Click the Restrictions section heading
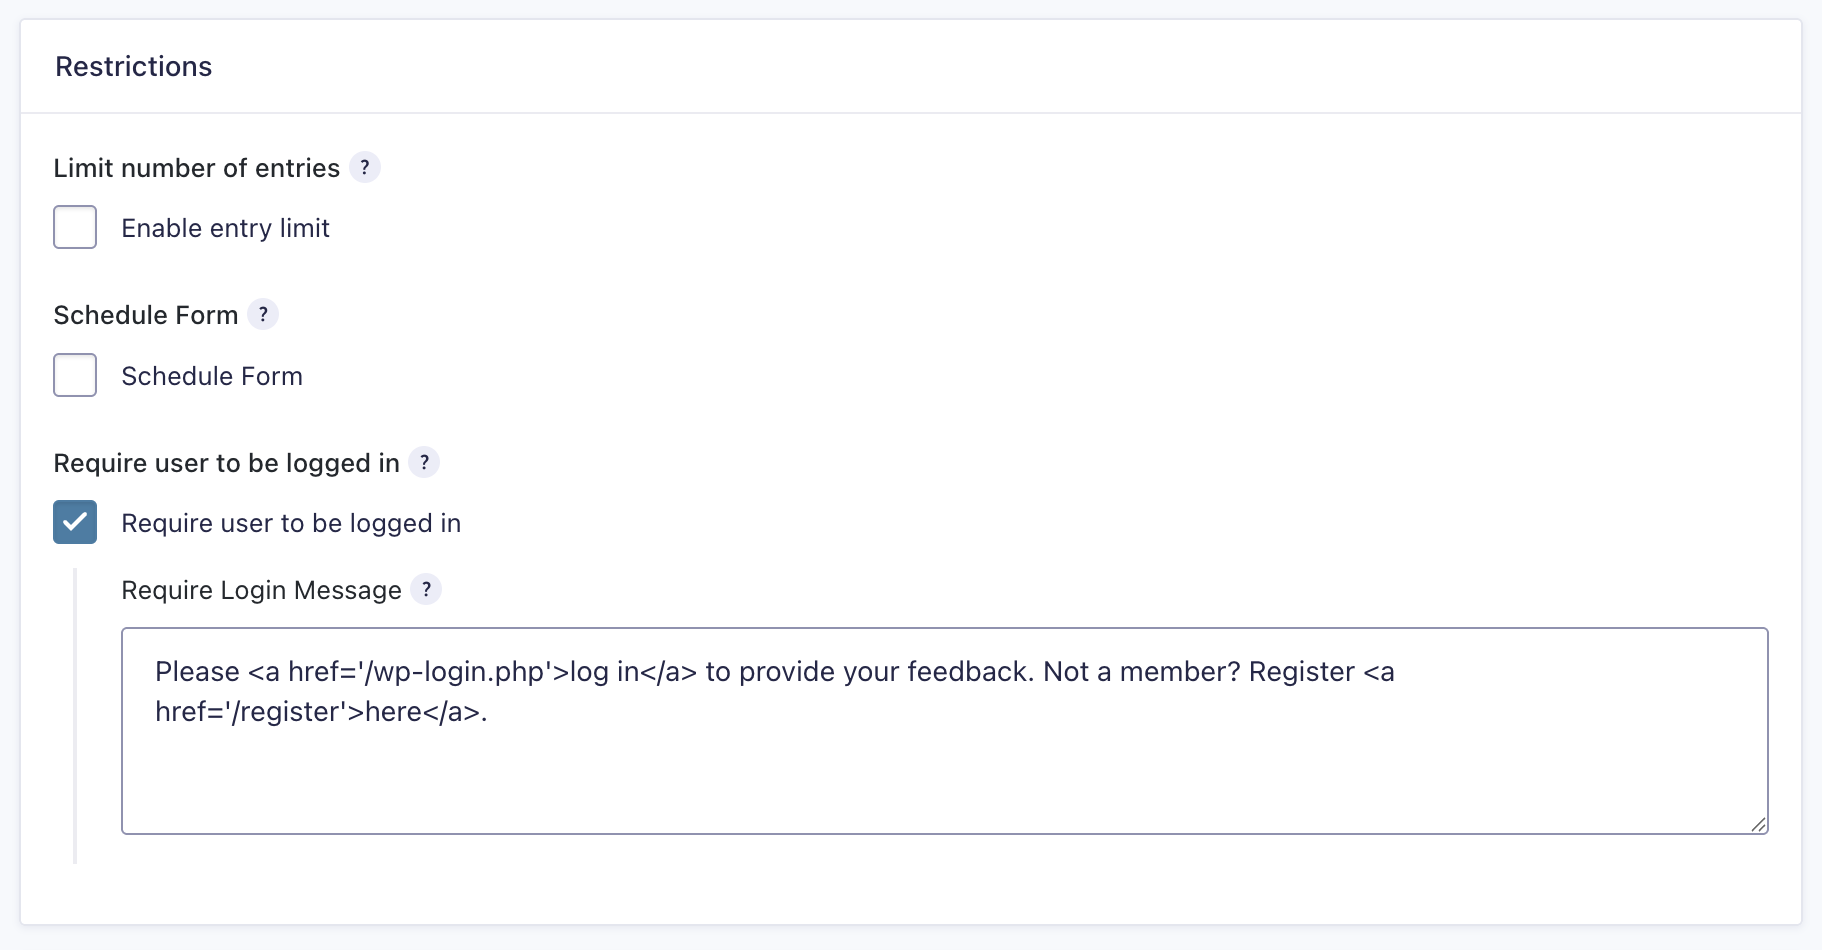Screen dimensions: 1822x950 pyautogui.click(x=134, y=66)
